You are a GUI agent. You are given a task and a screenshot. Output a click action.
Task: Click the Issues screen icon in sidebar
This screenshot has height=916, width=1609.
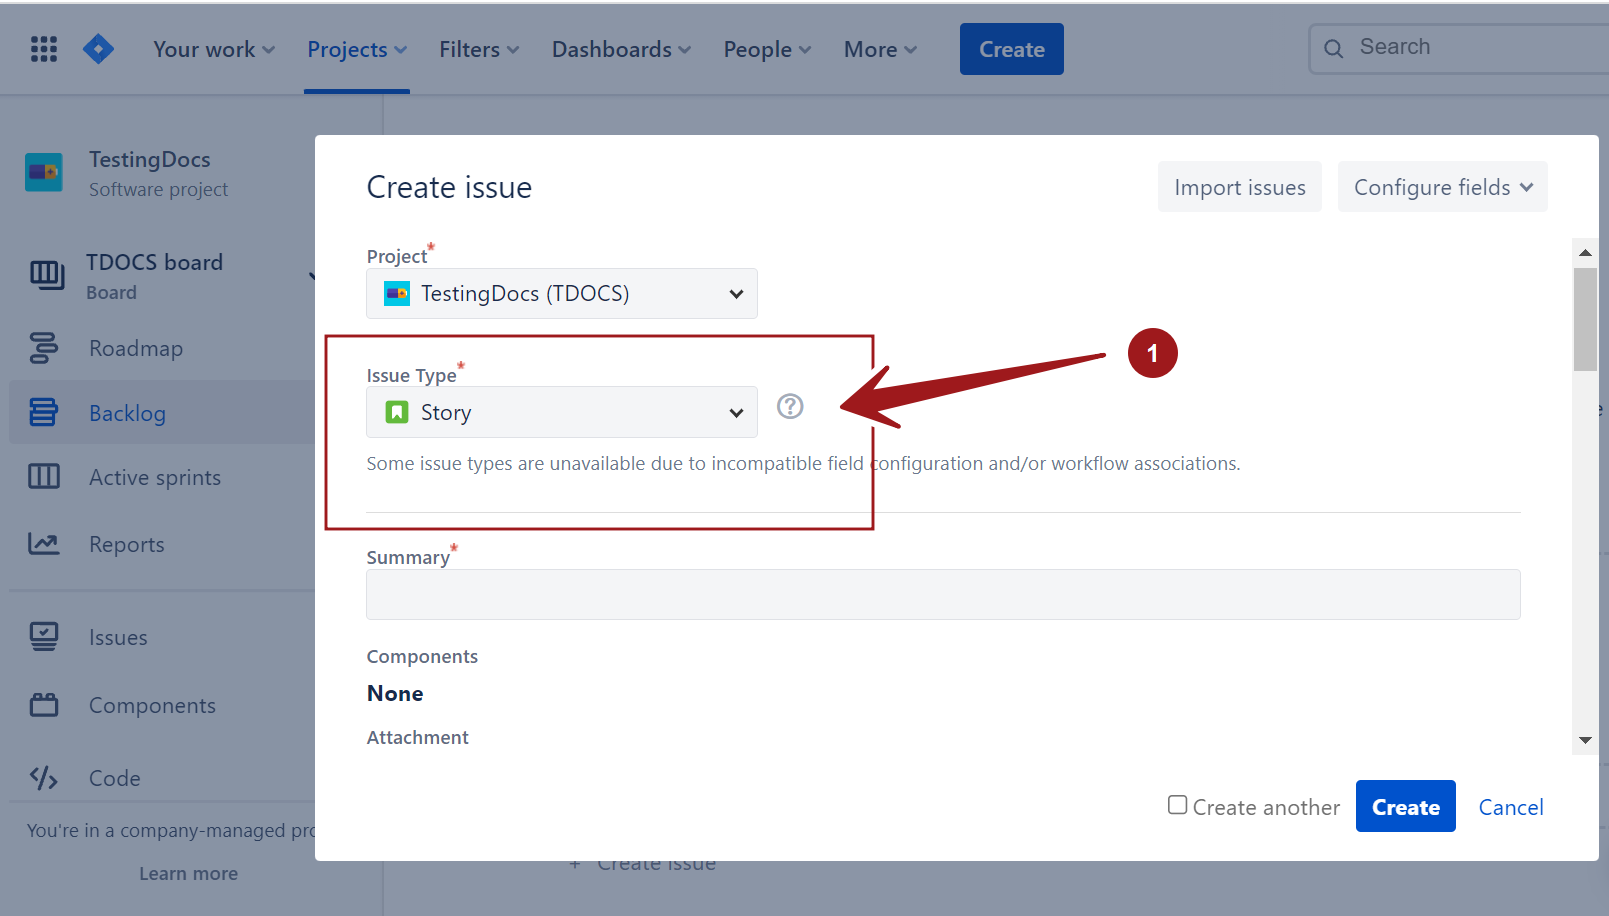[44, 637]
